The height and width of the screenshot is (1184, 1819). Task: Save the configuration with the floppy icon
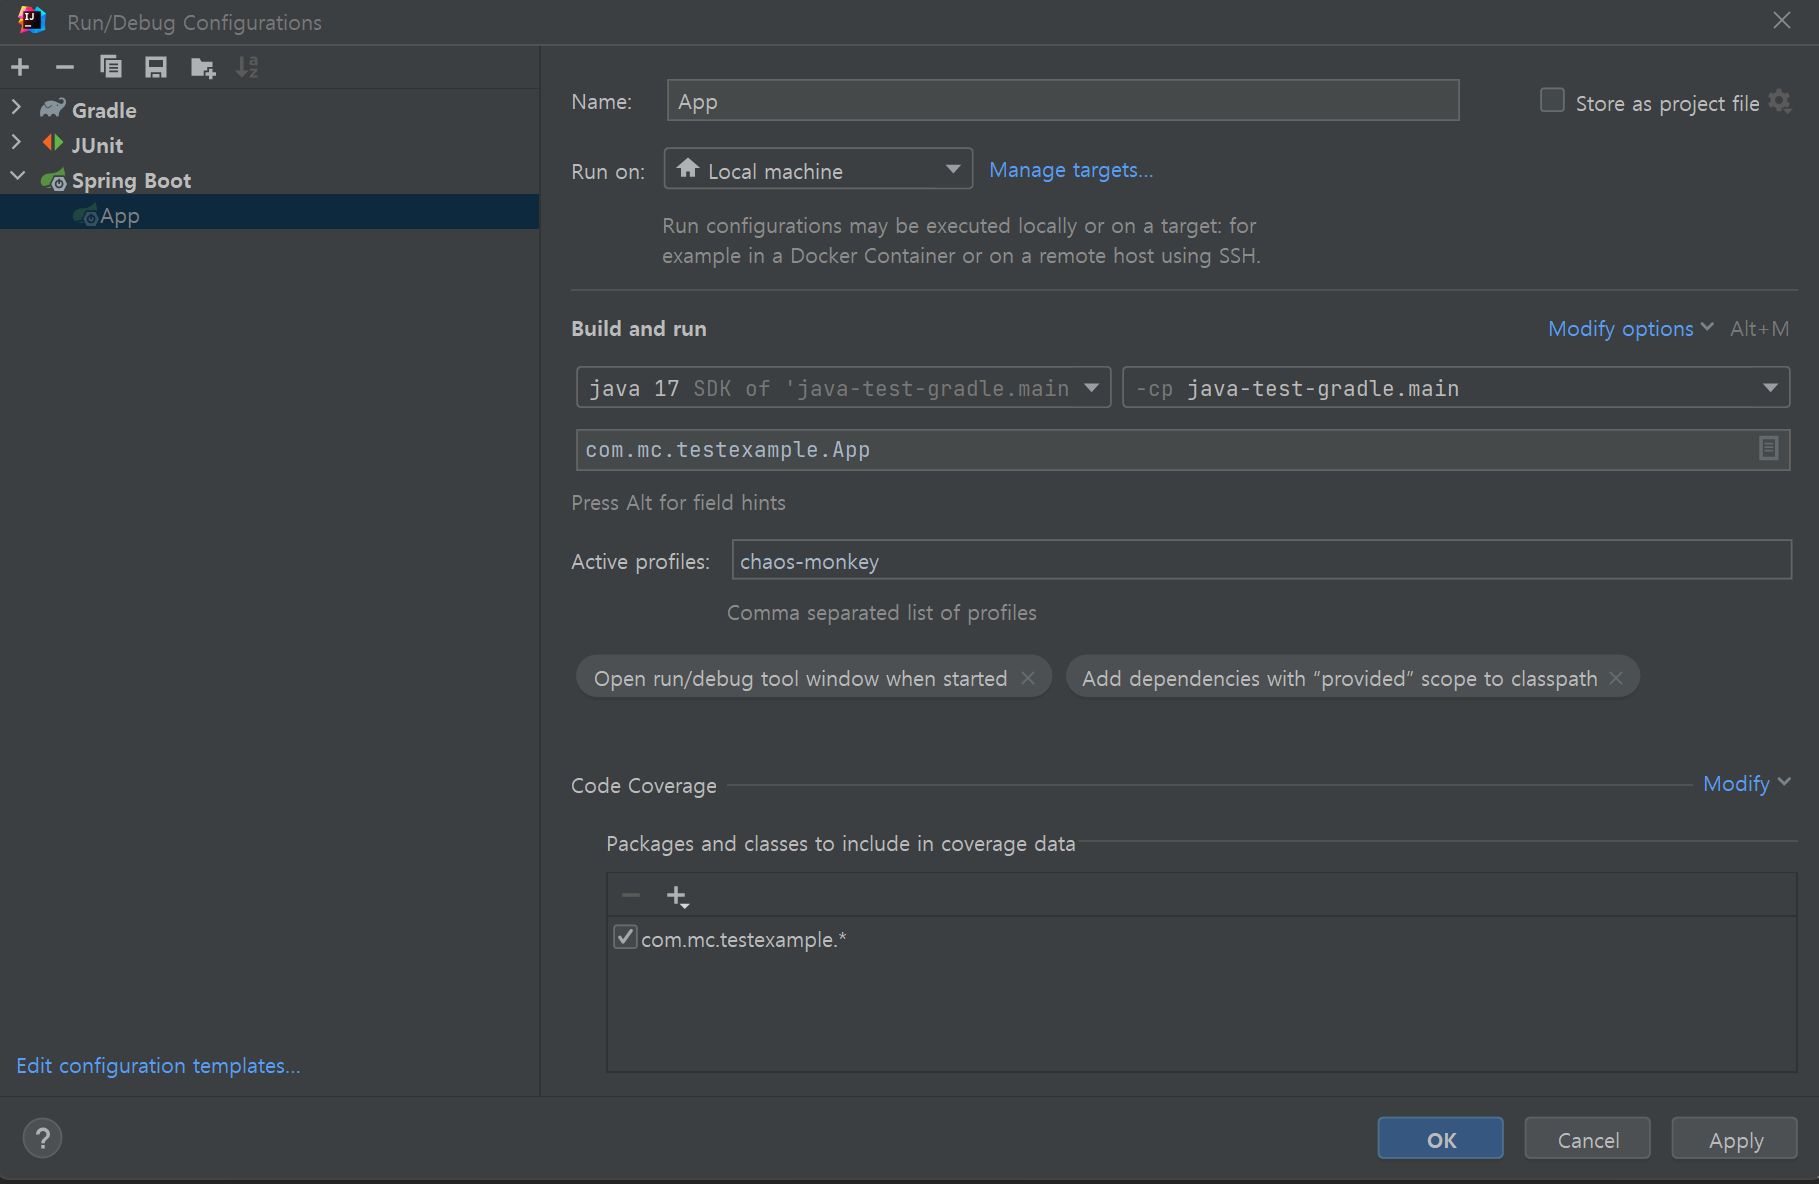click(x=155, y=67)
